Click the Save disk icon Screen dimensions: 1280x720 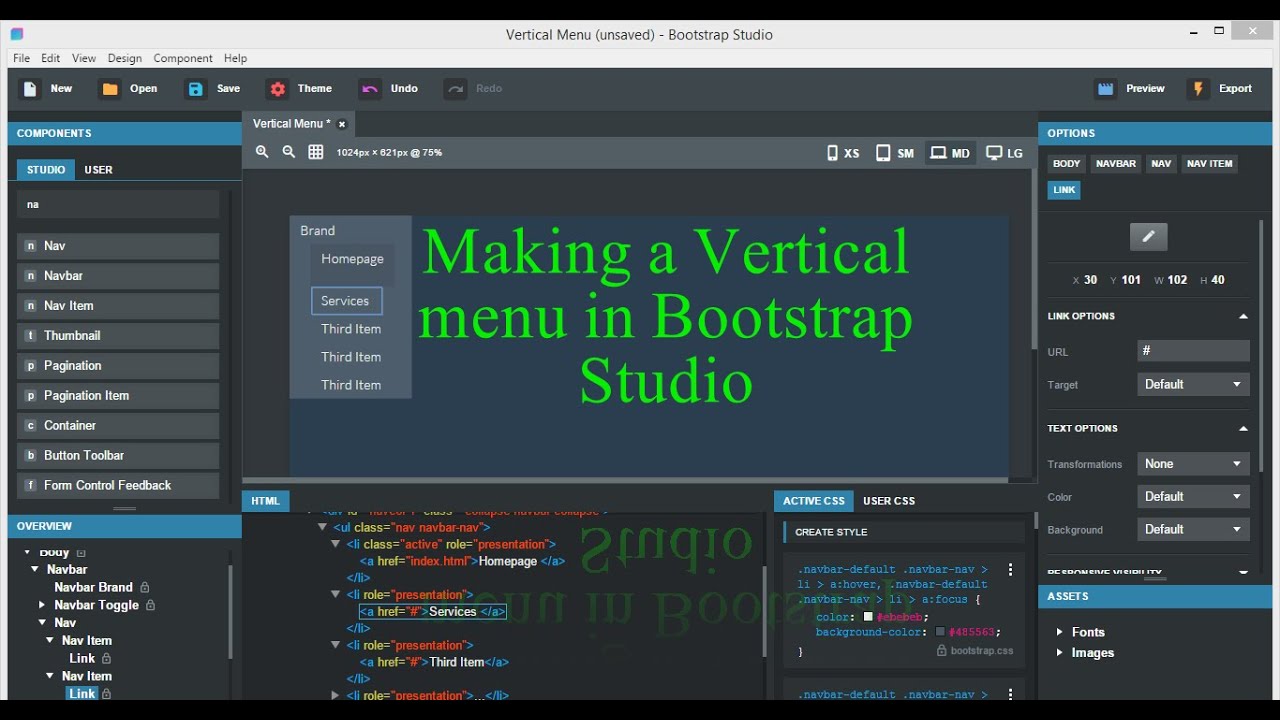pyautogui.click(x=196, y=89)
